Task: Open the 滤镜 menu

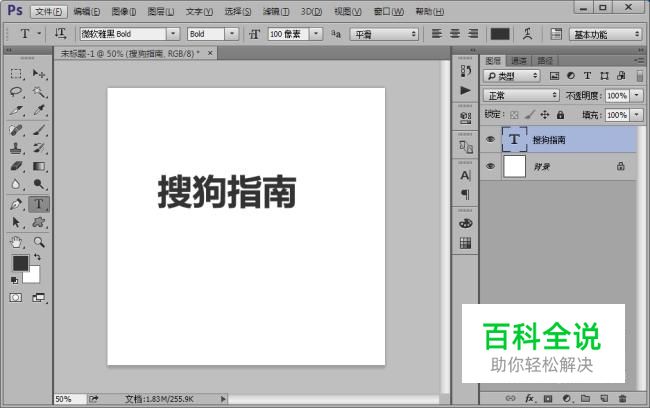Action: 276,11
